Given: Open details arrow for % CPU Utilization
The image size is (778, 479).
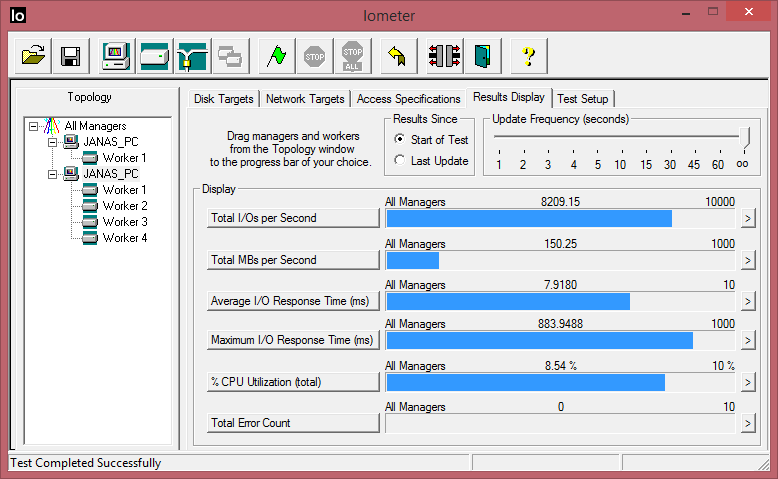Looking at the screenshot, I should coord(748,382).
